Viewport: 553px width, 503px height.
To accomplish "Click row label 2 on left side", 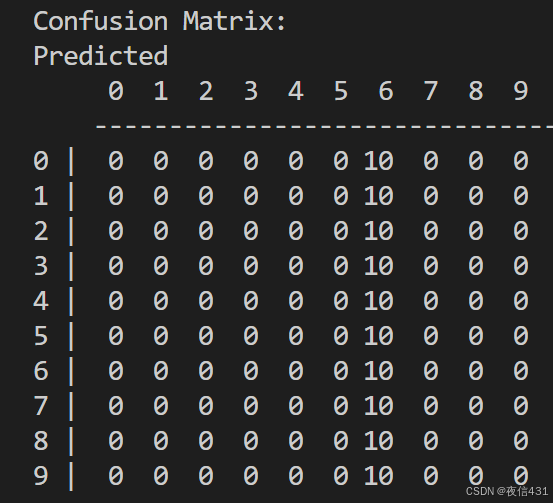I will 41,231.
